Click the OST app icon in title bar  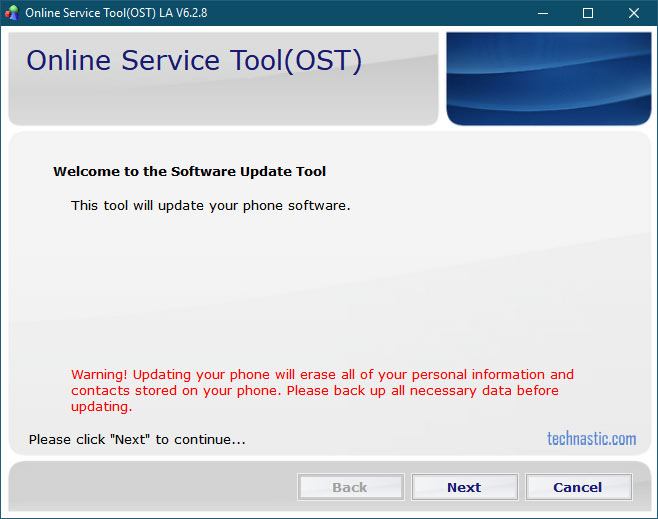tap(13, 13)
